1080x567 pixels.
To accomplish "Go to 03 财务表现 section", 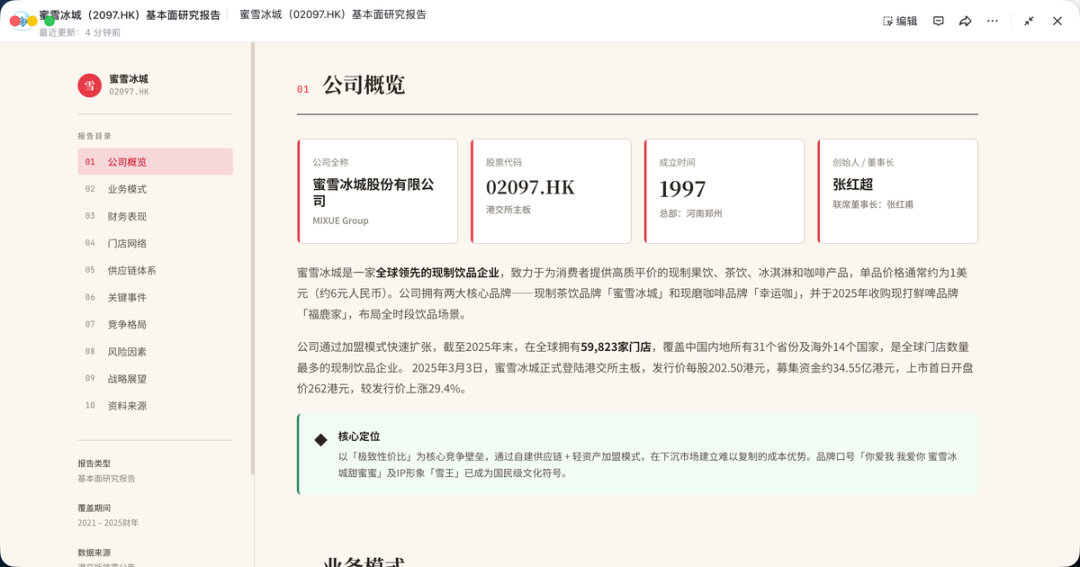I will 155,216.
